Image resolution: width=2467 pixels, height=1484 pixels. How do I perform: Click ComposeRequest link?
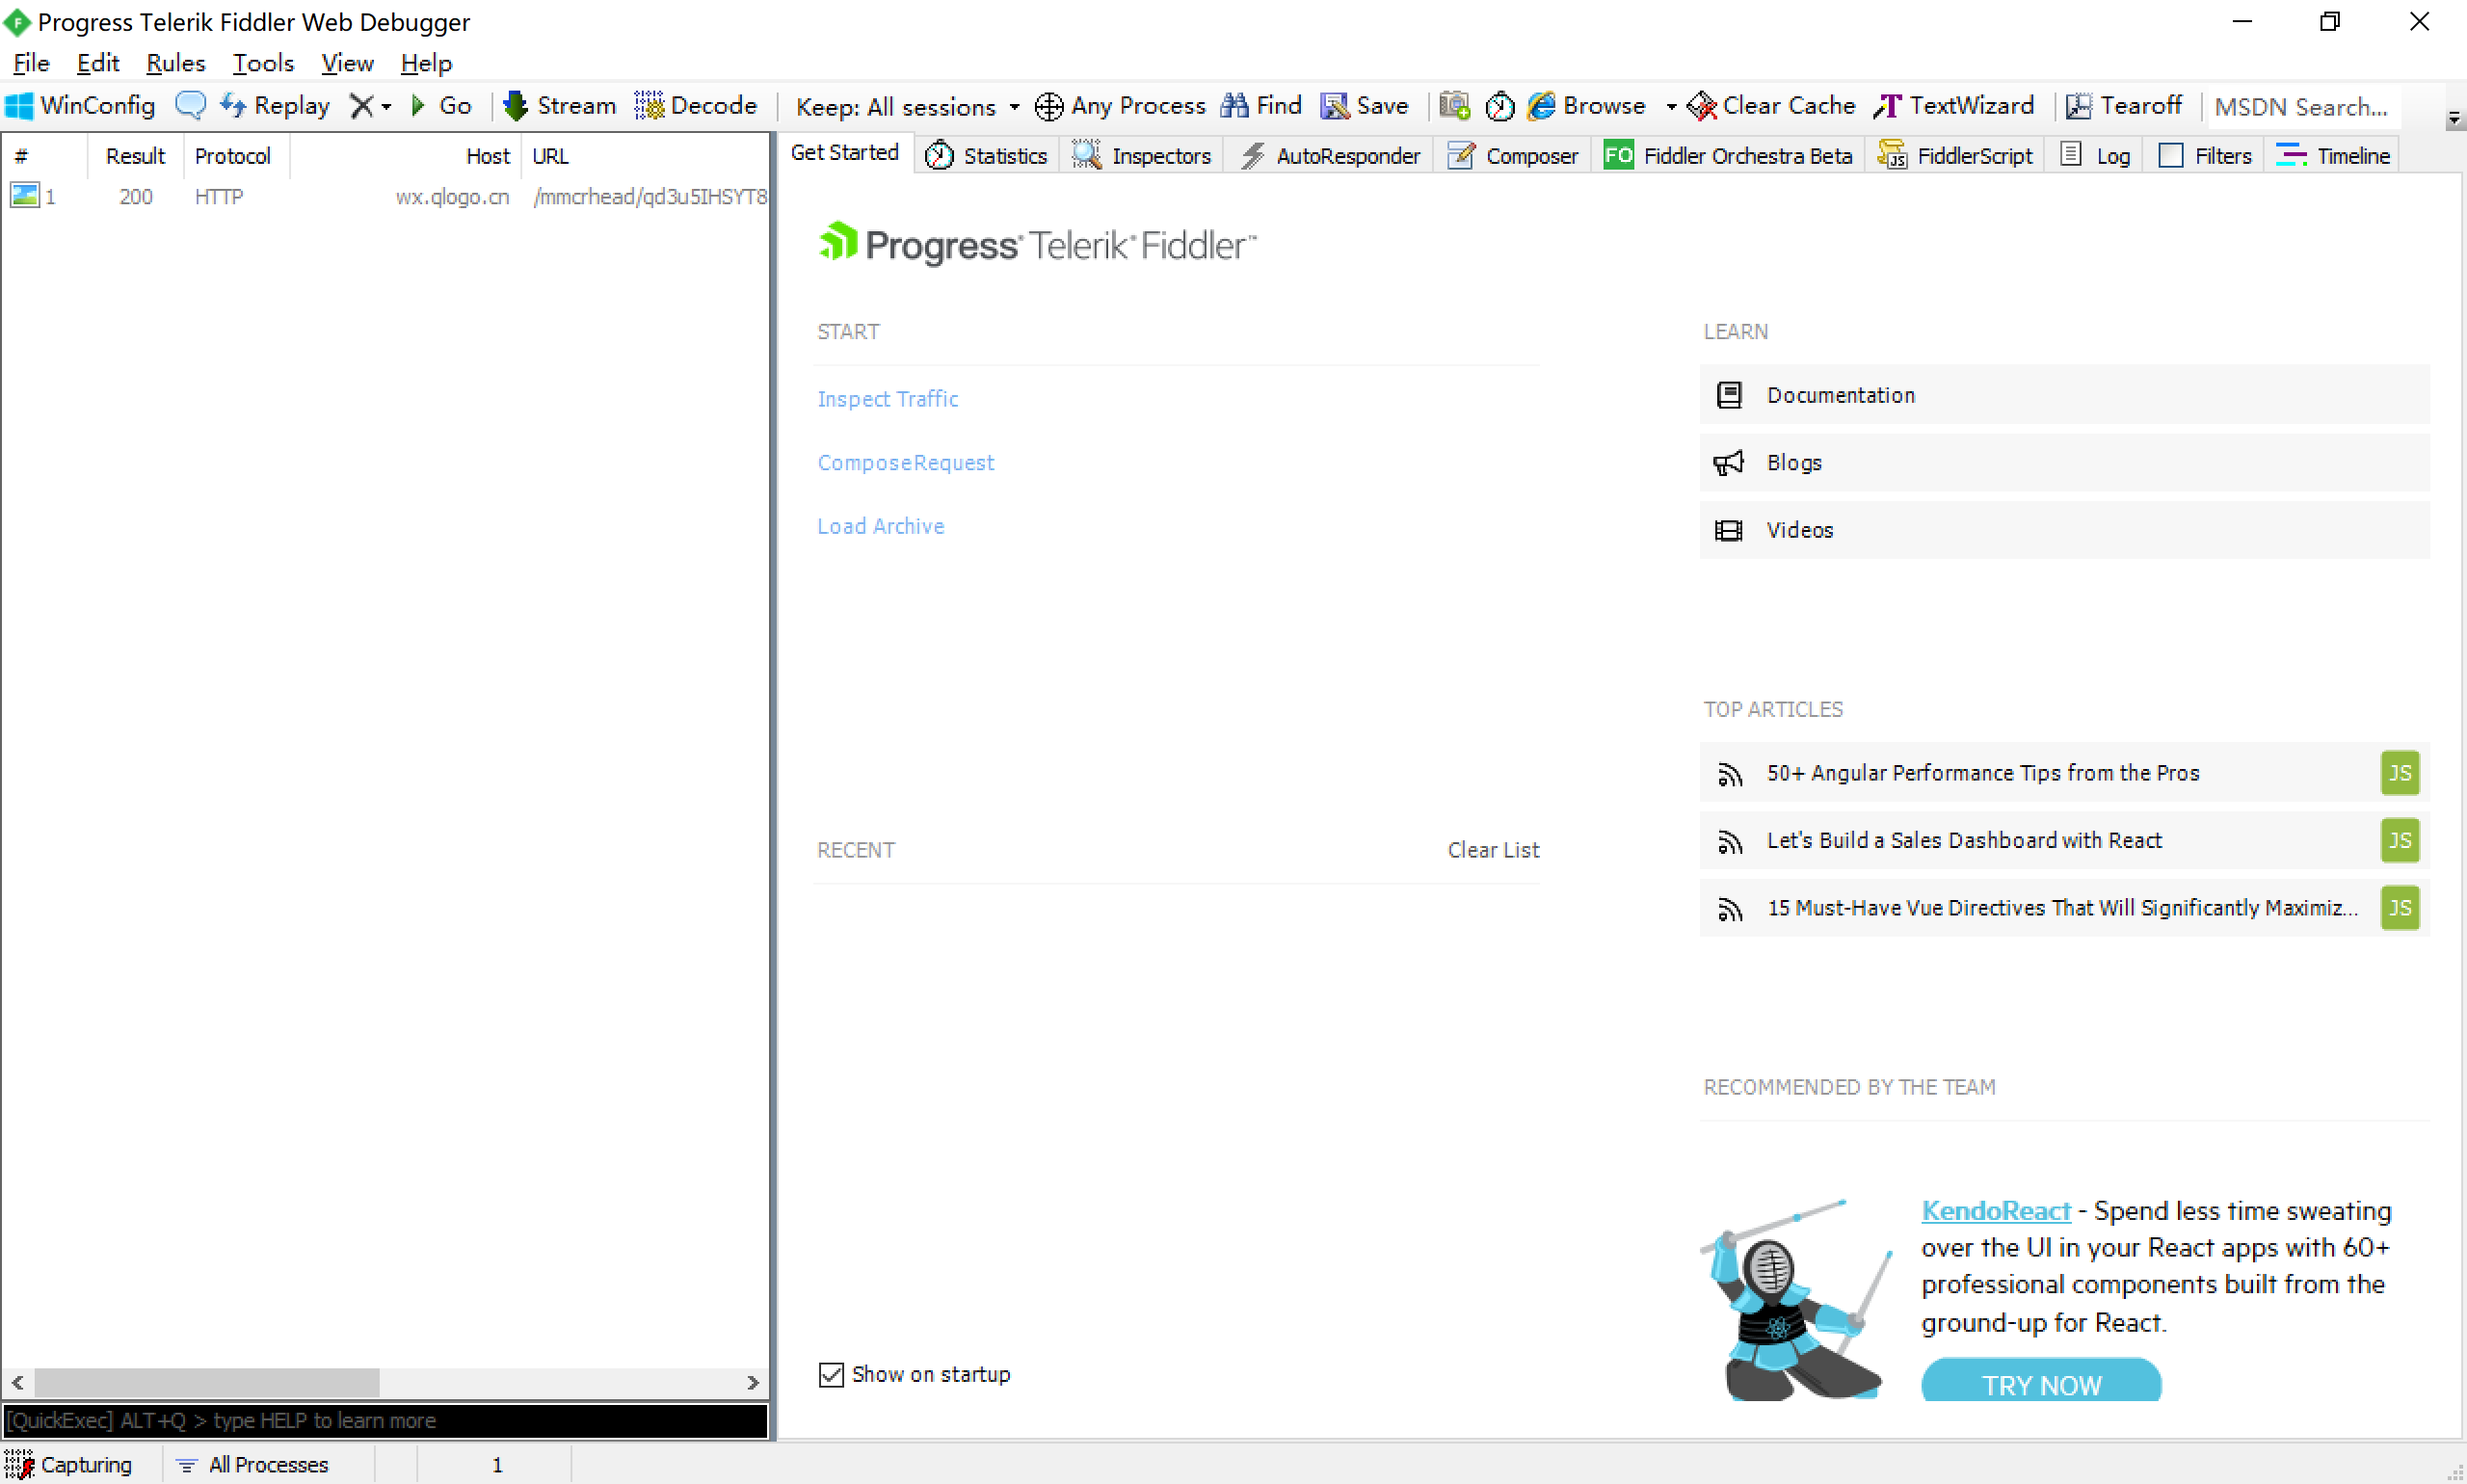tap(905, 463)
